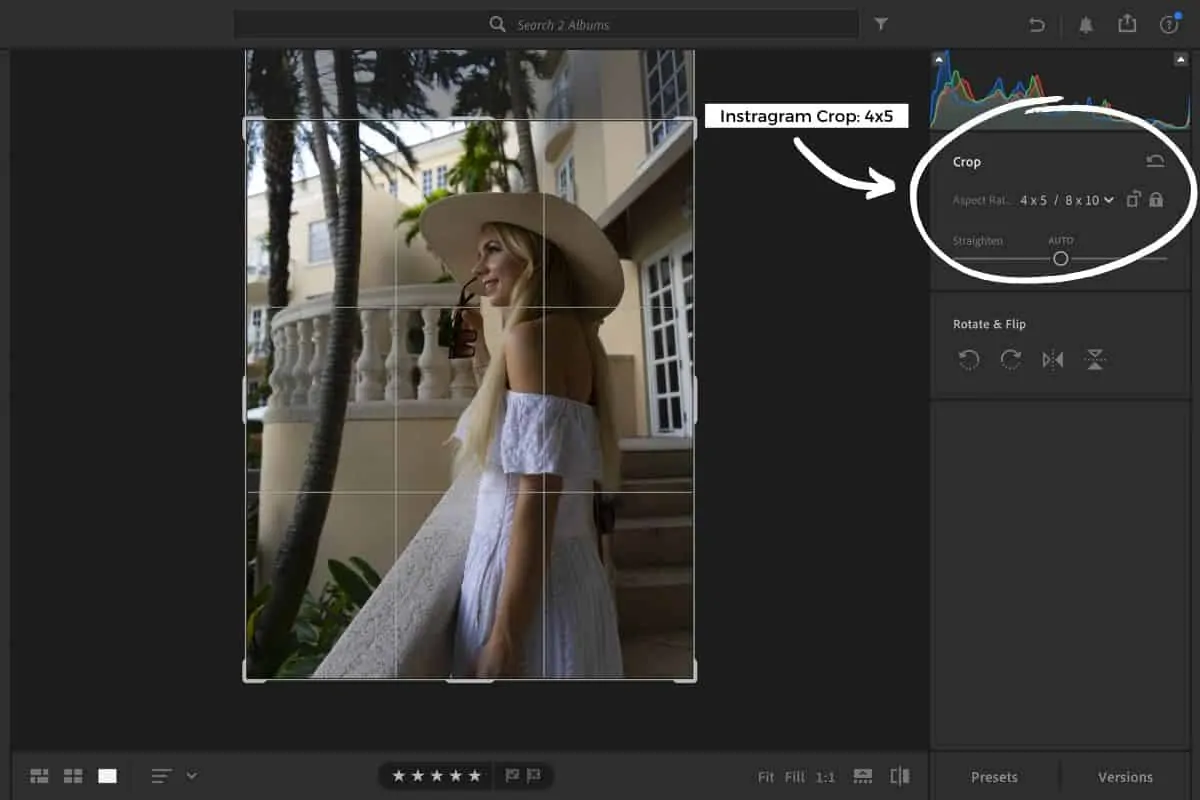Open the Presets panel
Image resolution: width=1200 pixels, height=800 pixels.
[x=996, y=777]
